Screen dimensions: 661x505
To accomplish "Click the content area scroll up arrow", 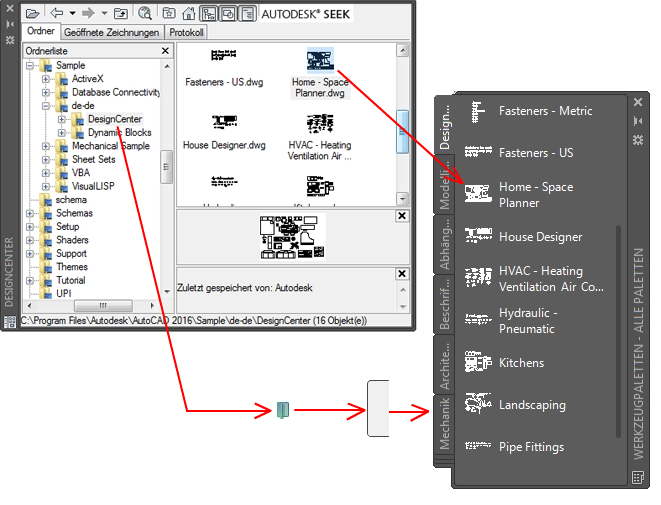I will [403, 51].
